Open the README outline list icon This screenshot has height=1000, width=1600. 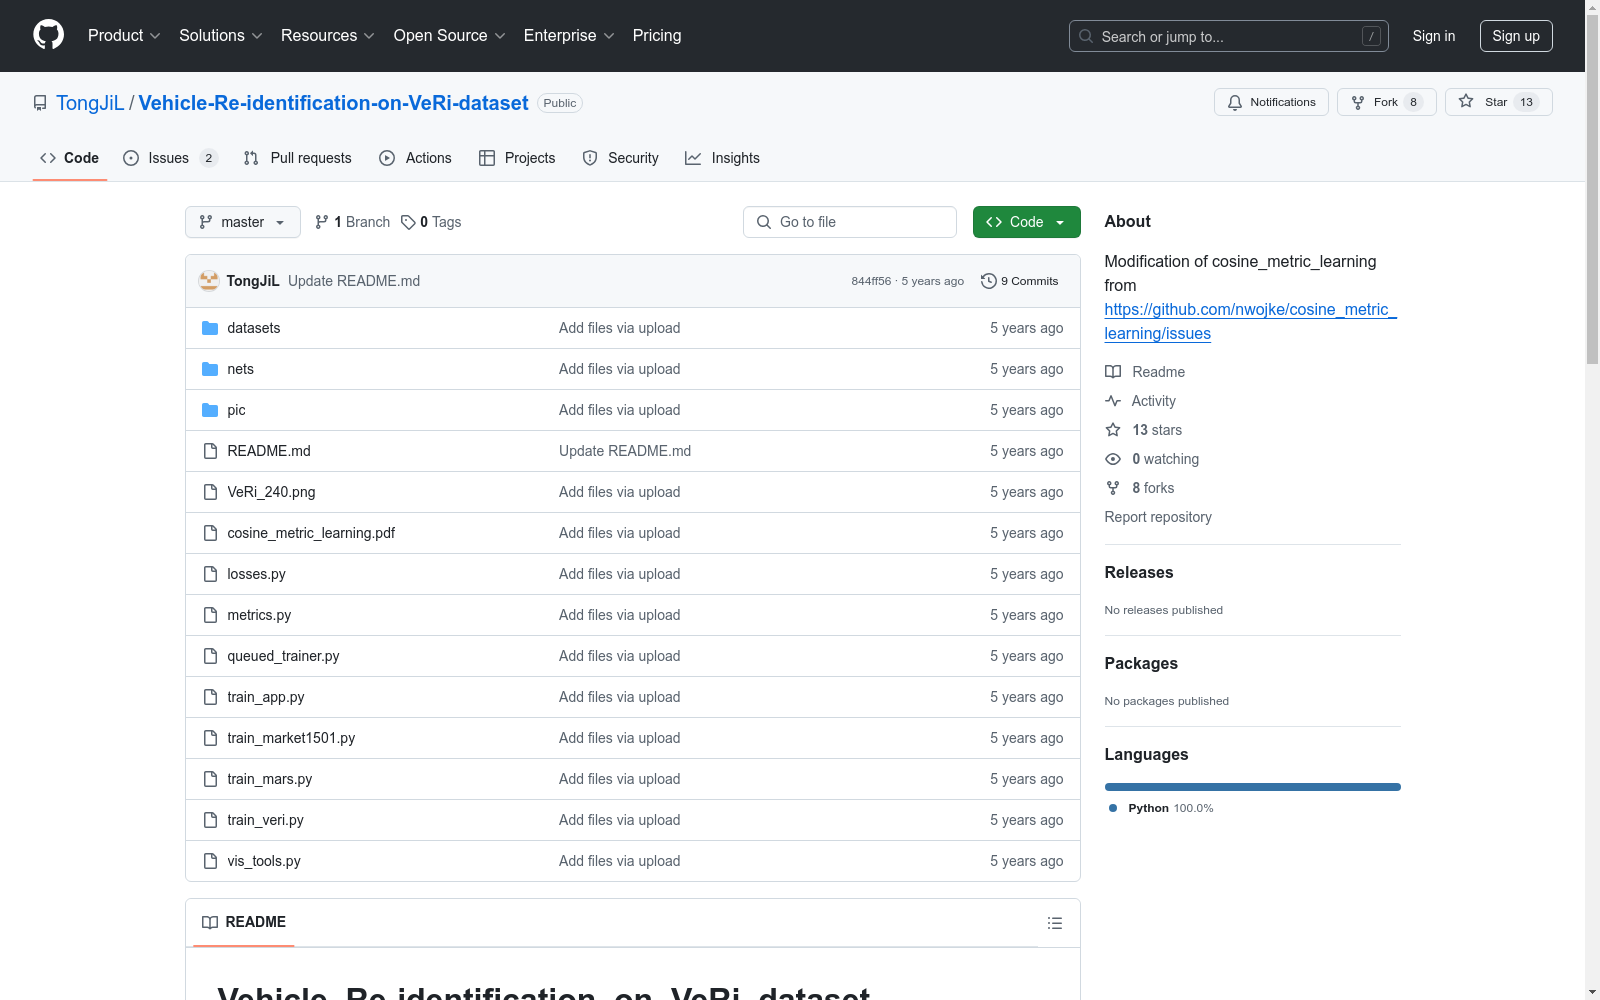pyautogui.click(x=1054, y=923)
